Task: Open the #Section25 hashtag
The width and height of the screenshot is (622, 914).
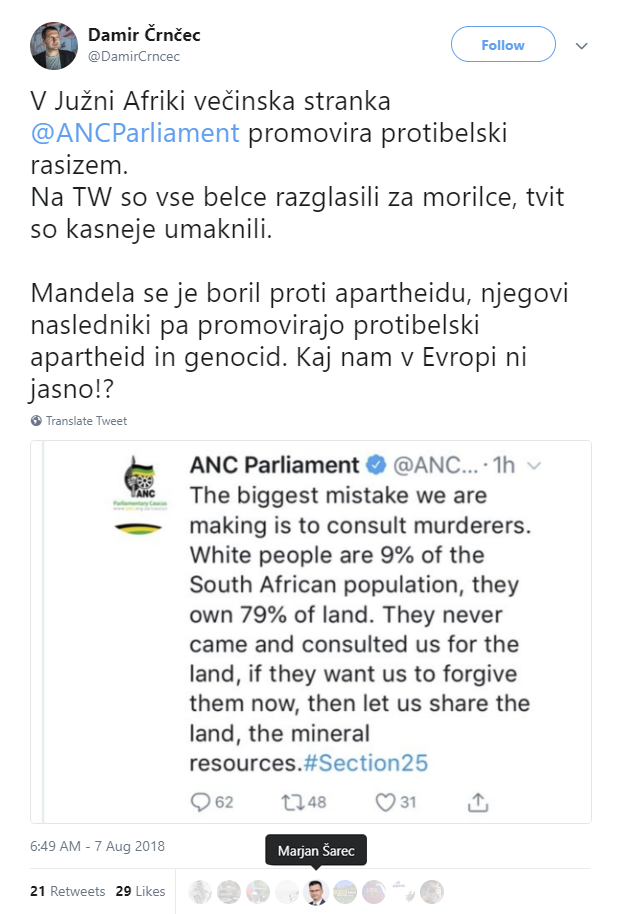Action: coord(366,763)
